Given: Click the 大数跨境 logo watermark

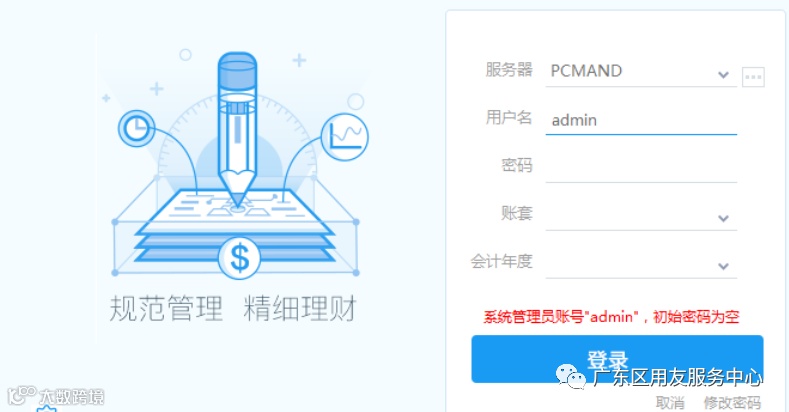Looking at the screenshot, I should pos(56,396).
